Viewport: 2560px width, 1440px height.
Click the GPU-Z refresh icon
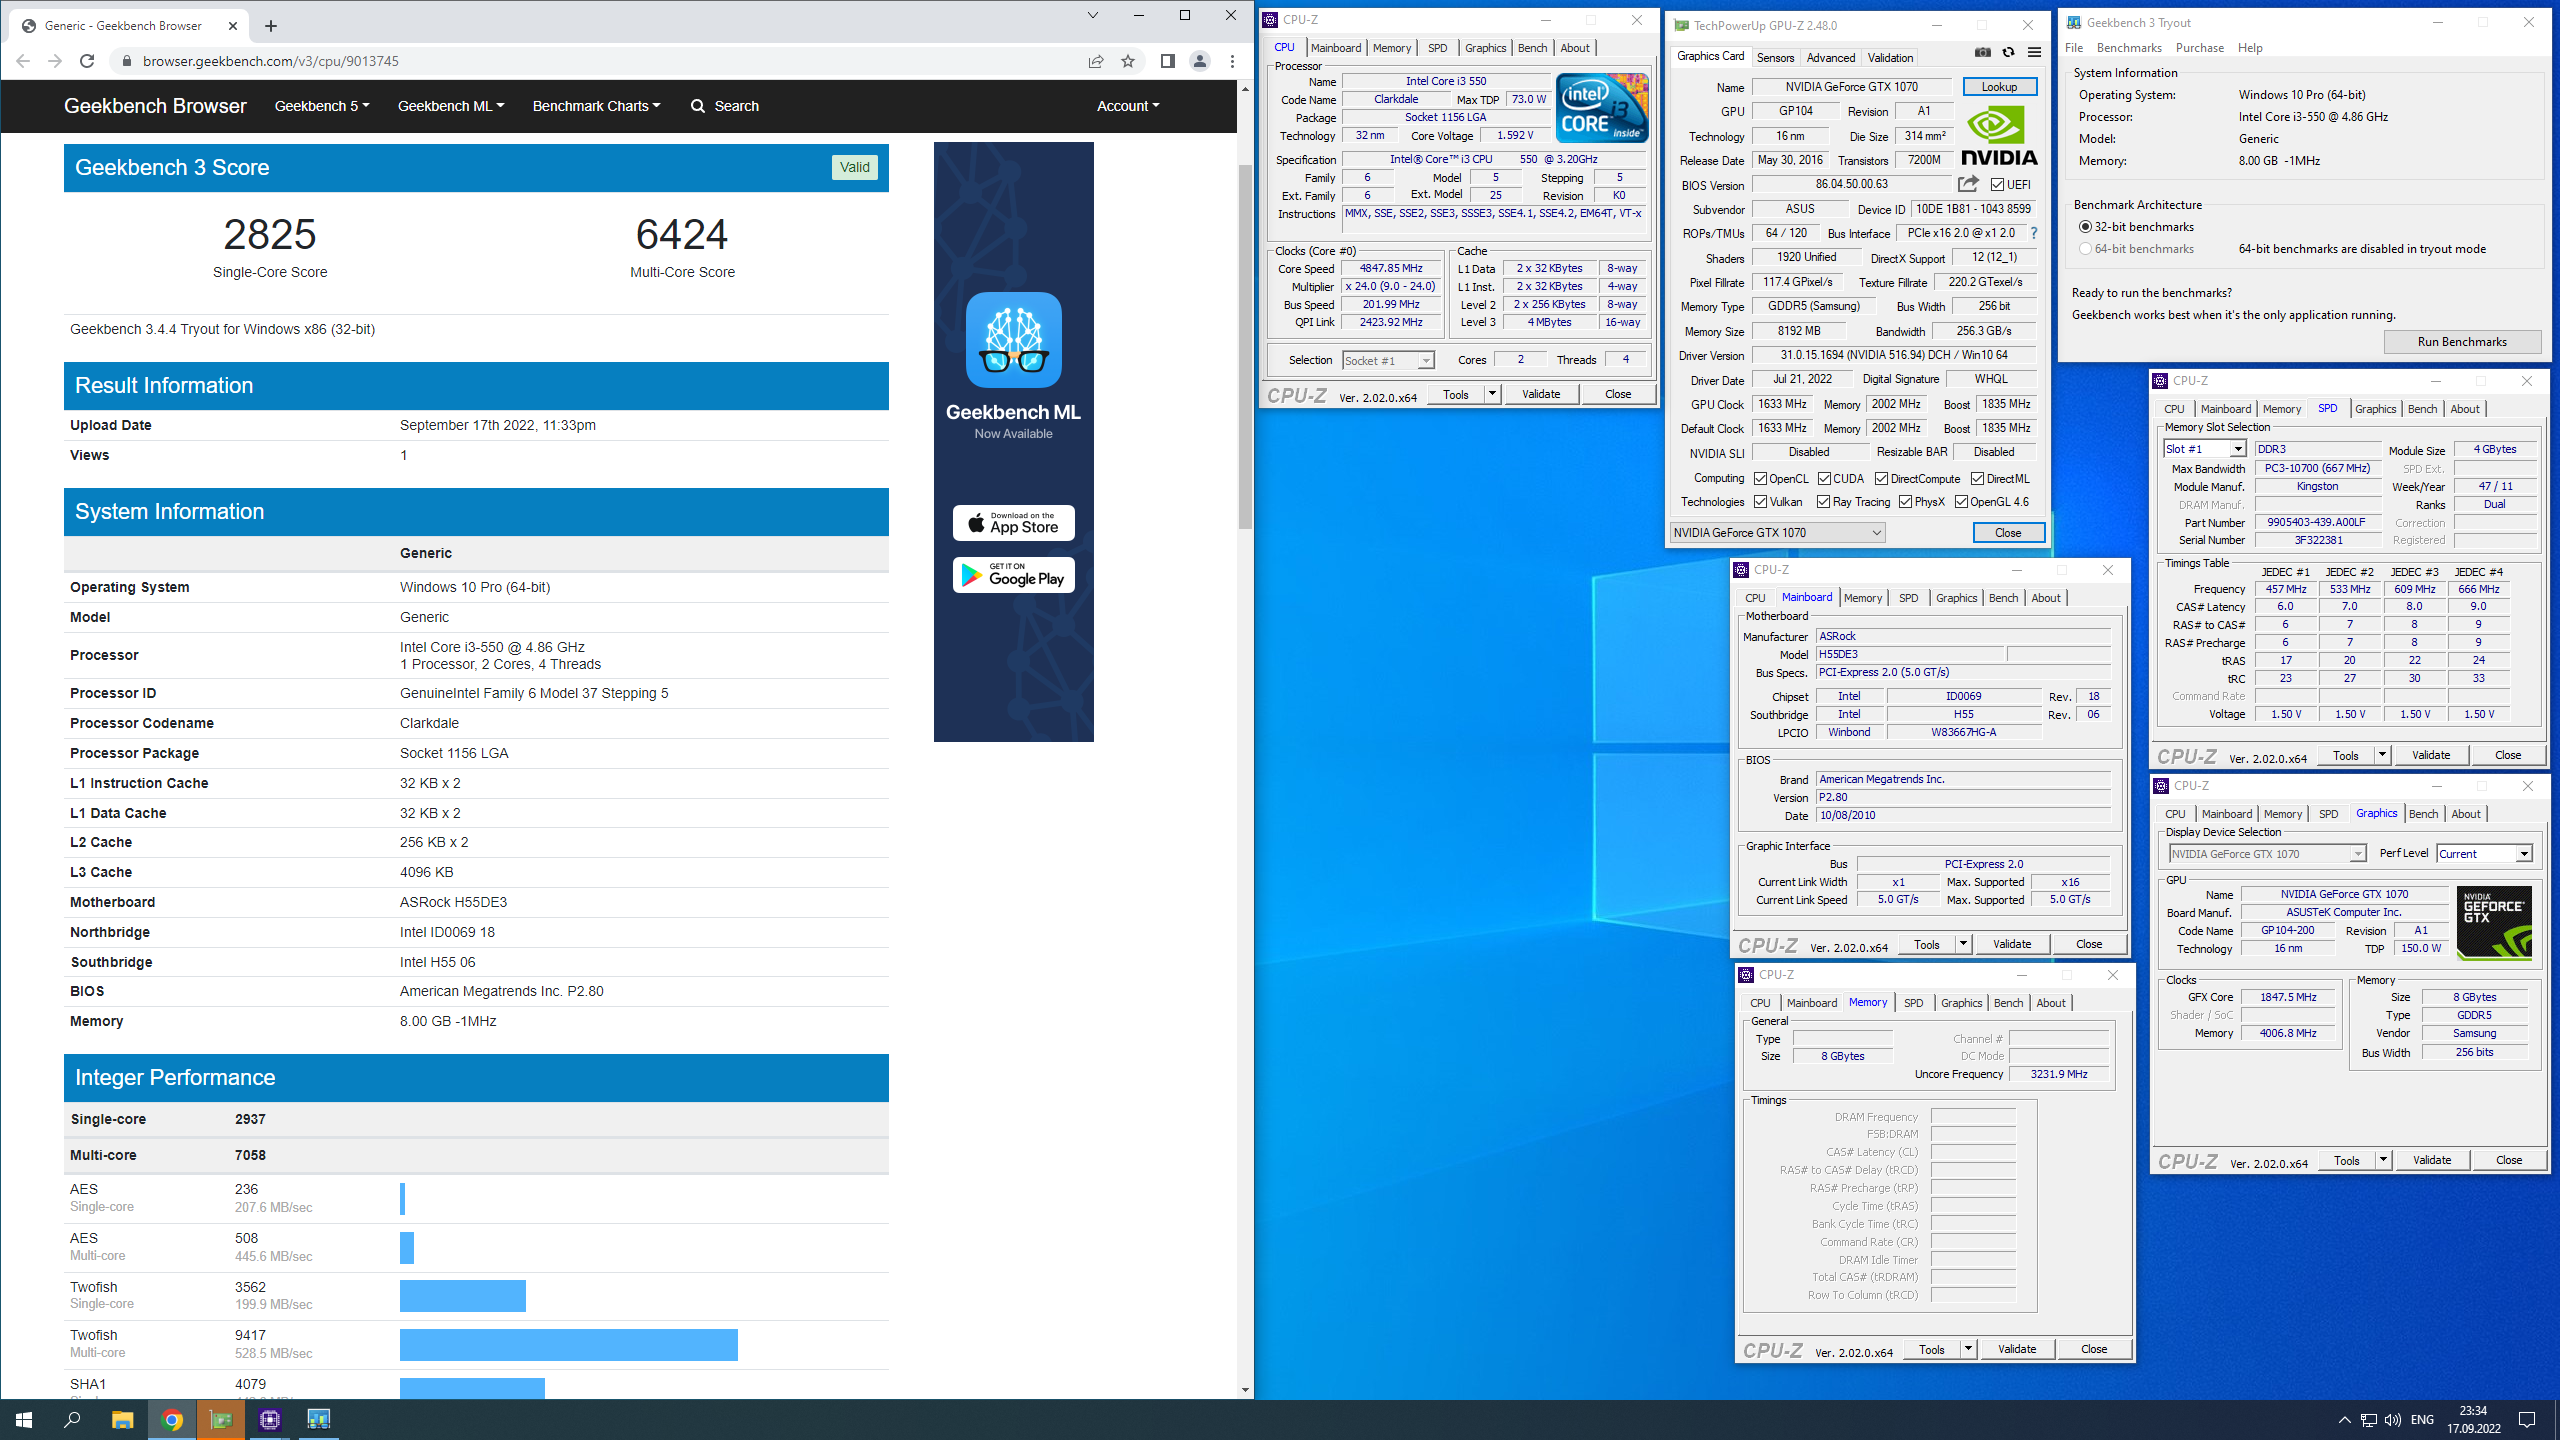pyautogui.click(x=2008, y=52)
